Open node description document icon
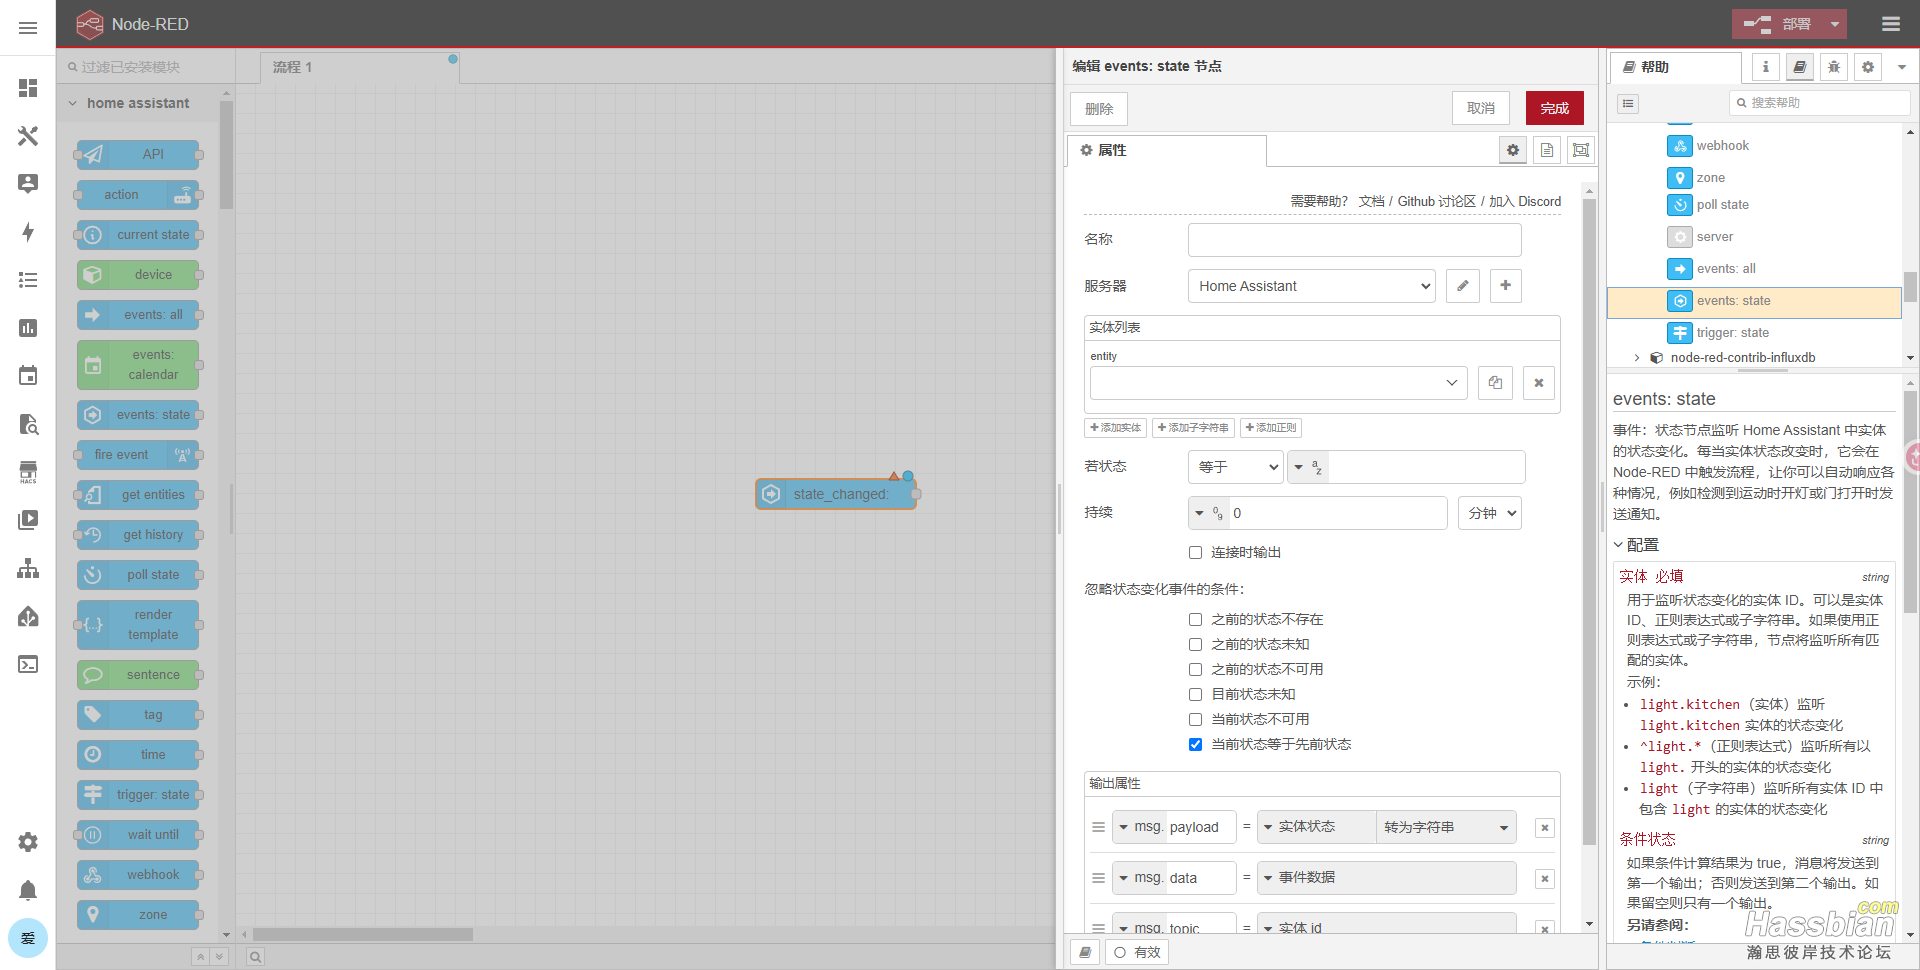Screen dimensions: 1920x970 click(x=1547, y=150)
